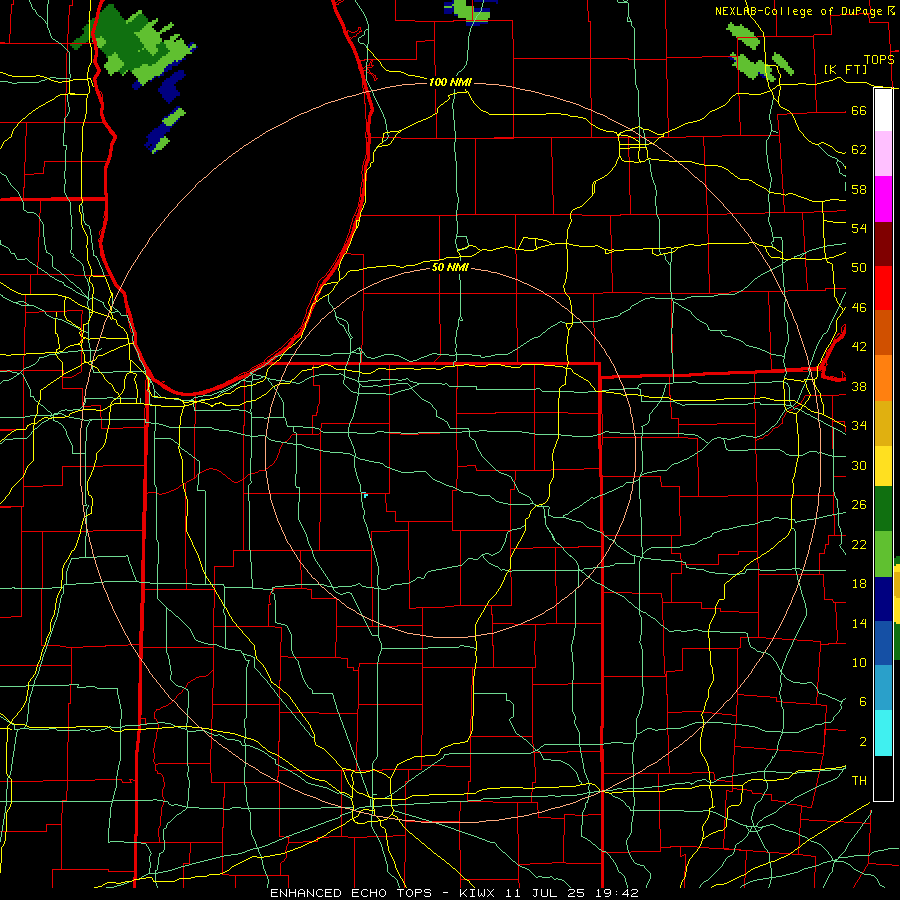This screenshot has height=900, width=900.
Task: Click the KIWX station identifier in the caption
Action: pos(479,893)
